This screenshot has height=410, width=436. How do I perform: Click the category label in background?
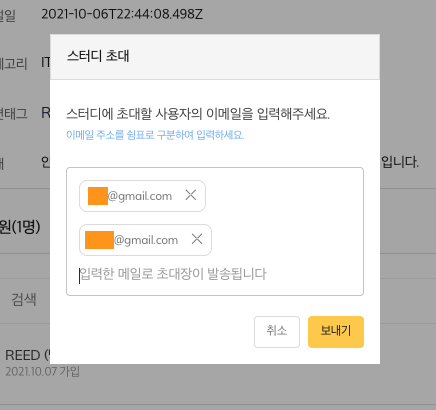[13, 63]
